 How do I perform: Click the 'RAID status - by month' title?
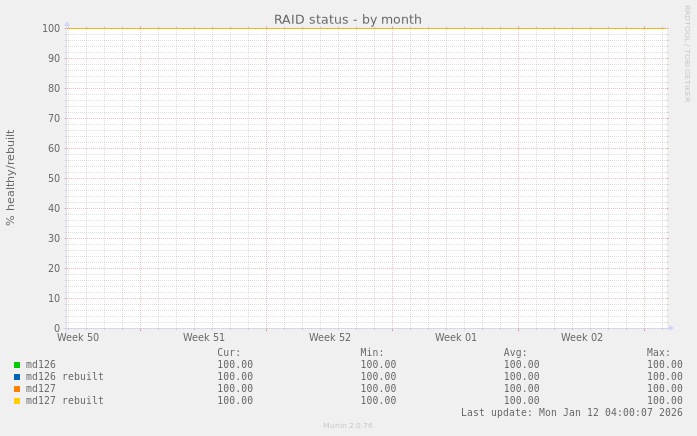(x=348, y=20)
